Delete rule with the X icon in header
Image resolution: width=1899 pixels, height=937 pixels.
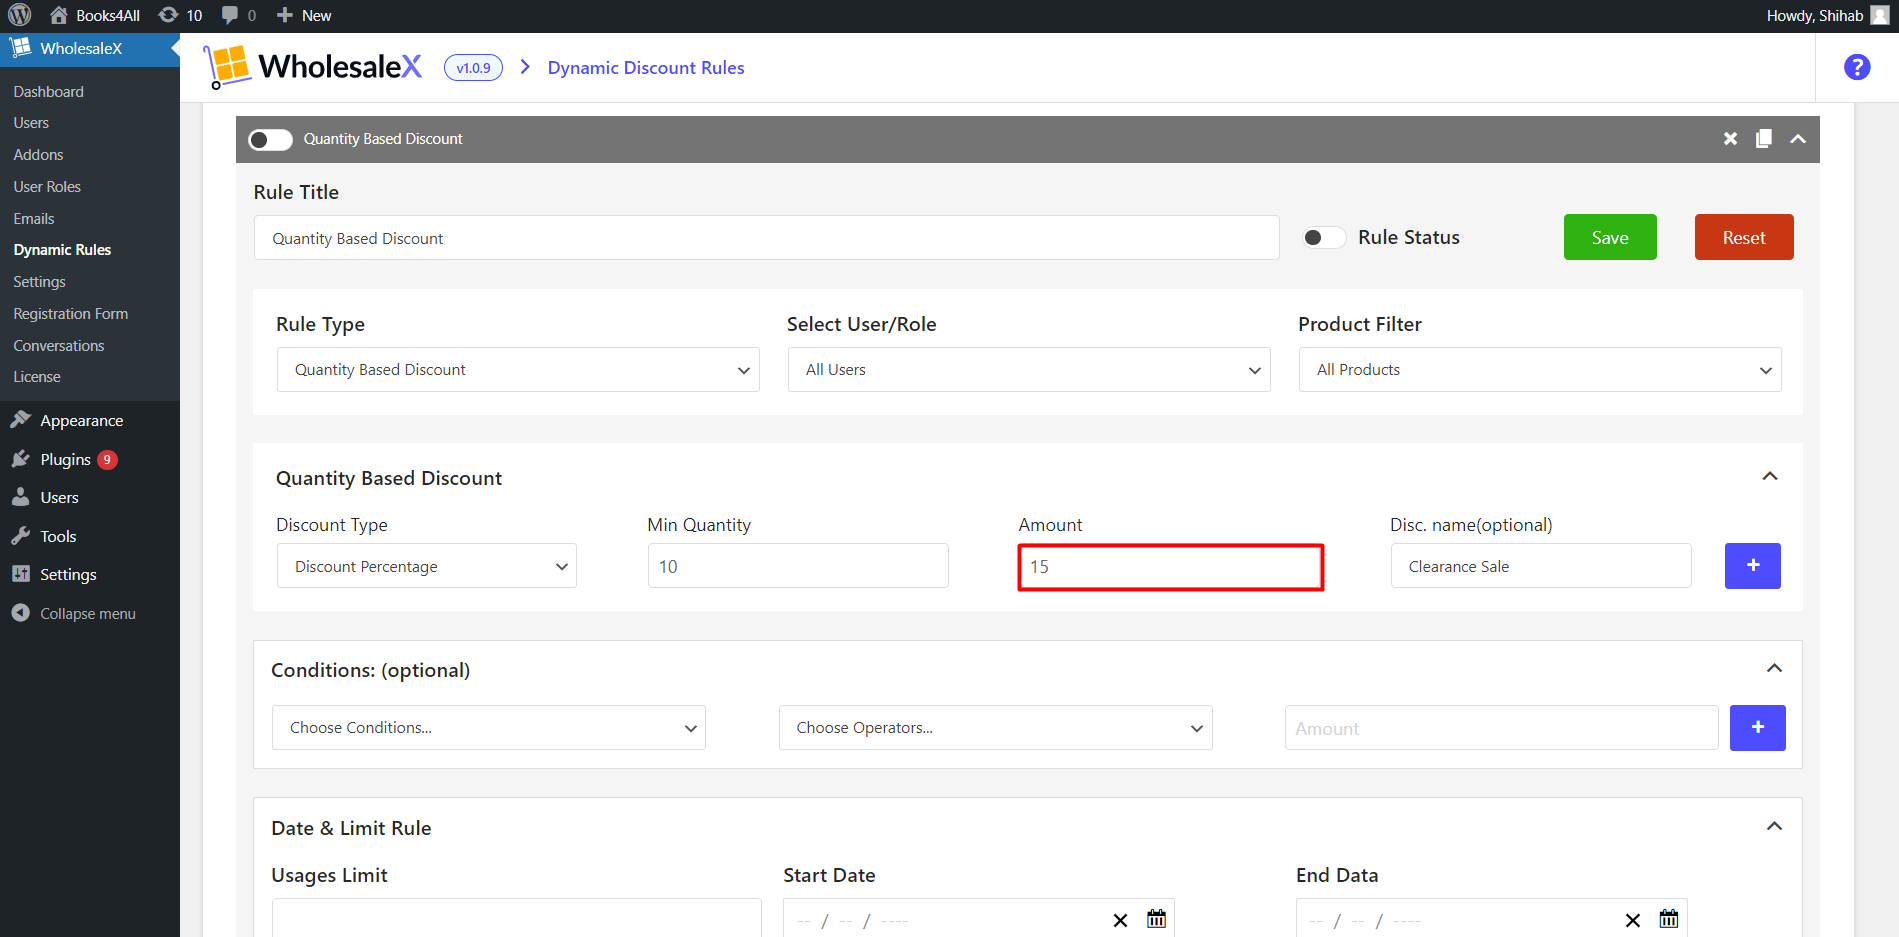(1730, 139)
